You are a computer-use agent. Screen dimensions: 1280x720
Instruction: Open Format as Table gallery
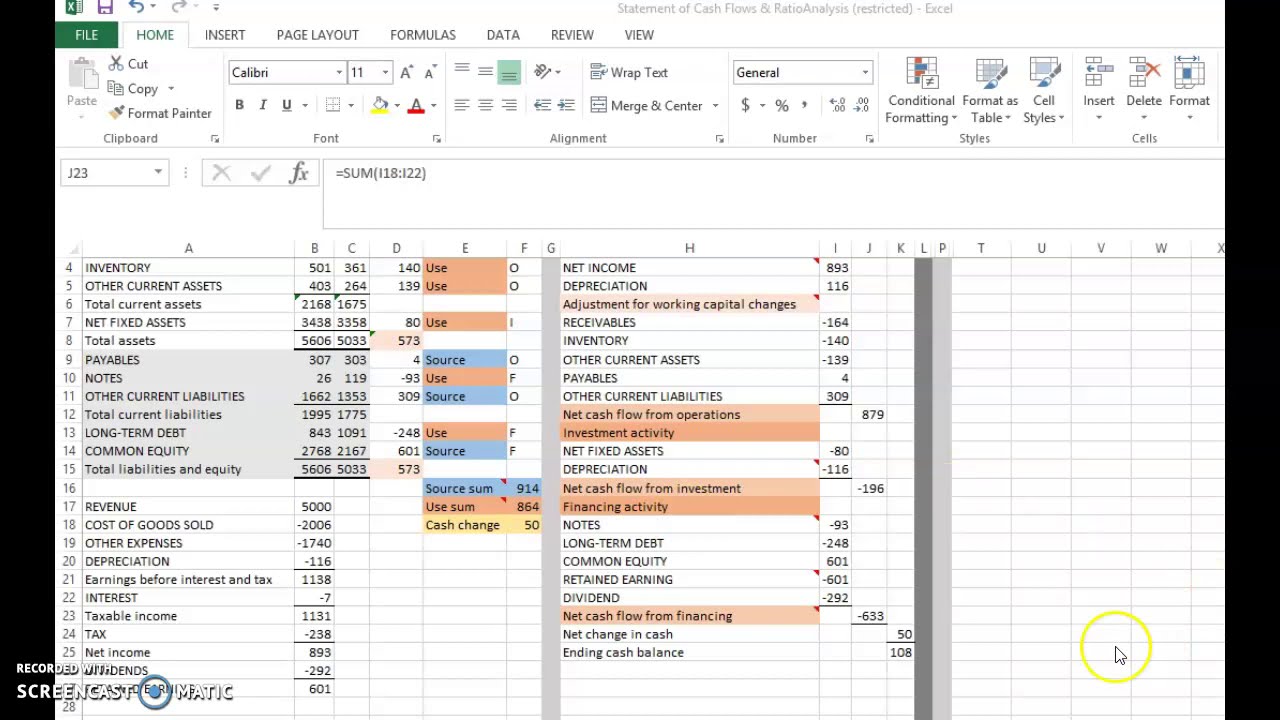pos(990,91)
